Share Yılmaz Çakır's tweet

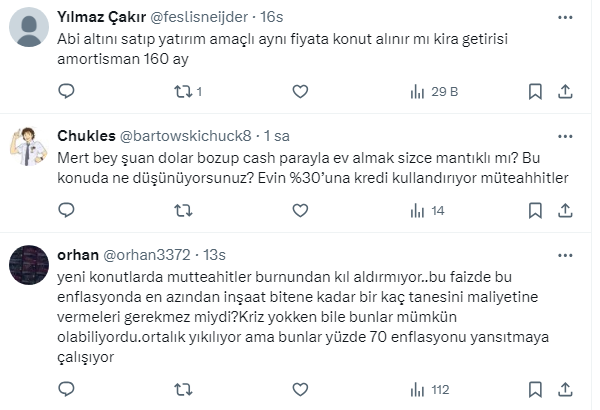click(565, 92)
